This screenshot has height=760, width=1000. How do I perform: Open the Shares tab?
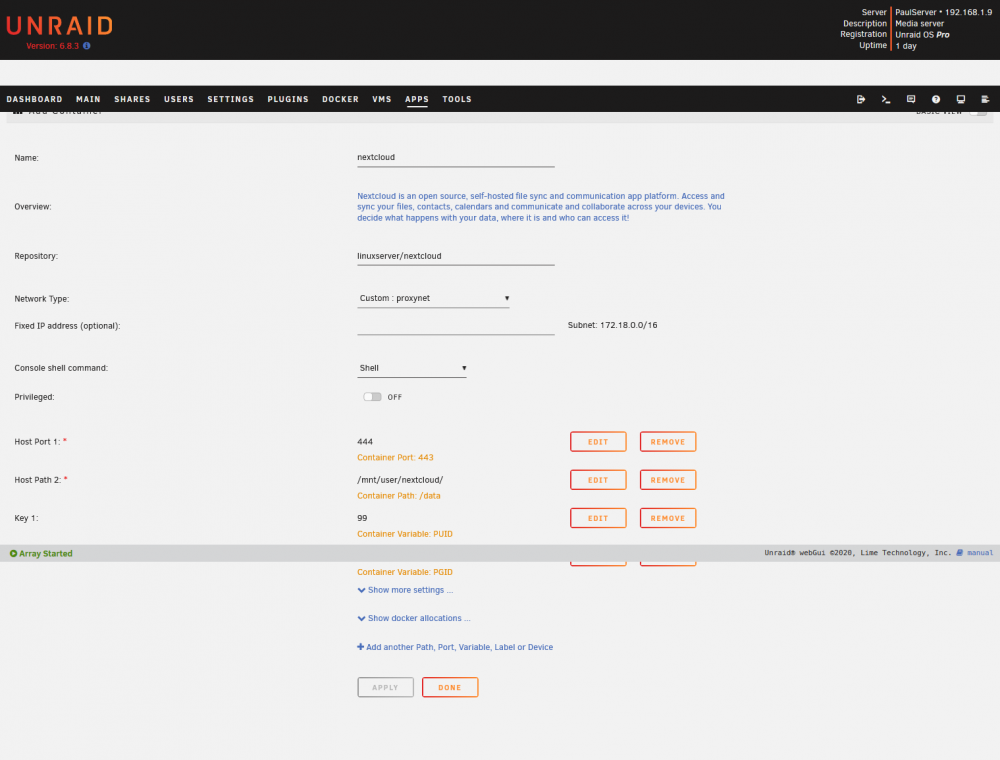tap(132, 99)
